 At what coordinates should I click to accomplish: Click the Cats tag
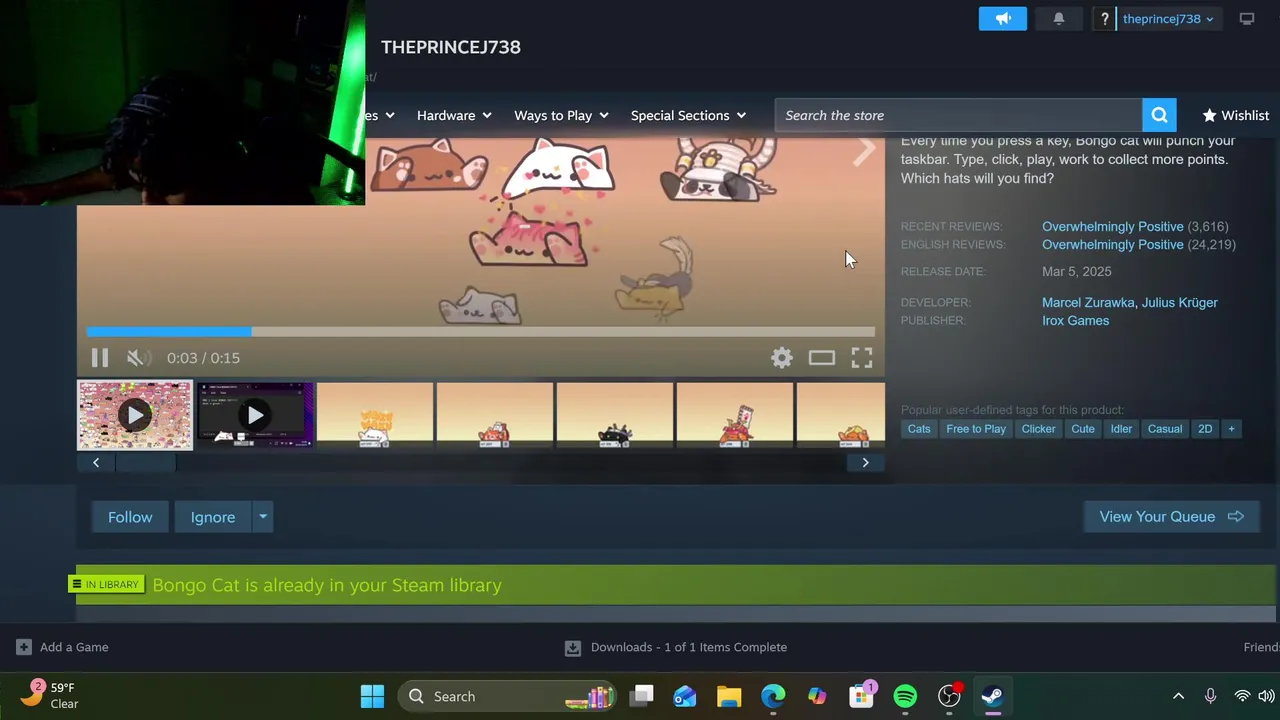(919, 429)
